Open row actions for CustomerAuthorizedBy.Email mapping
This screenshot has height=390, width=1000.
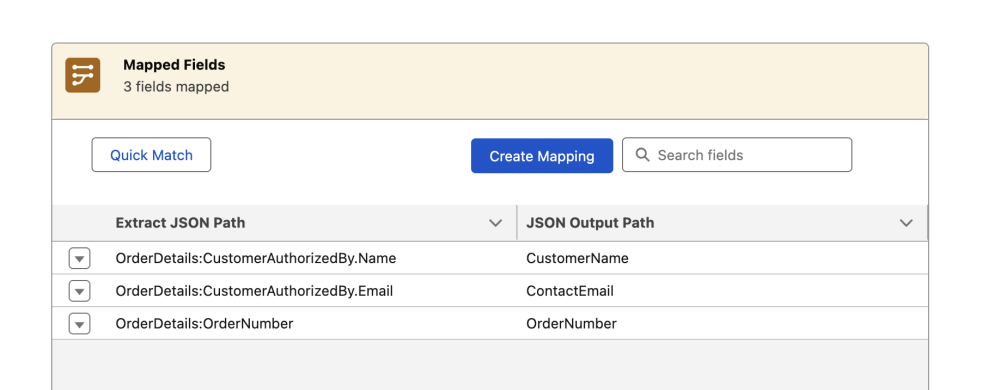click(79, 291)
